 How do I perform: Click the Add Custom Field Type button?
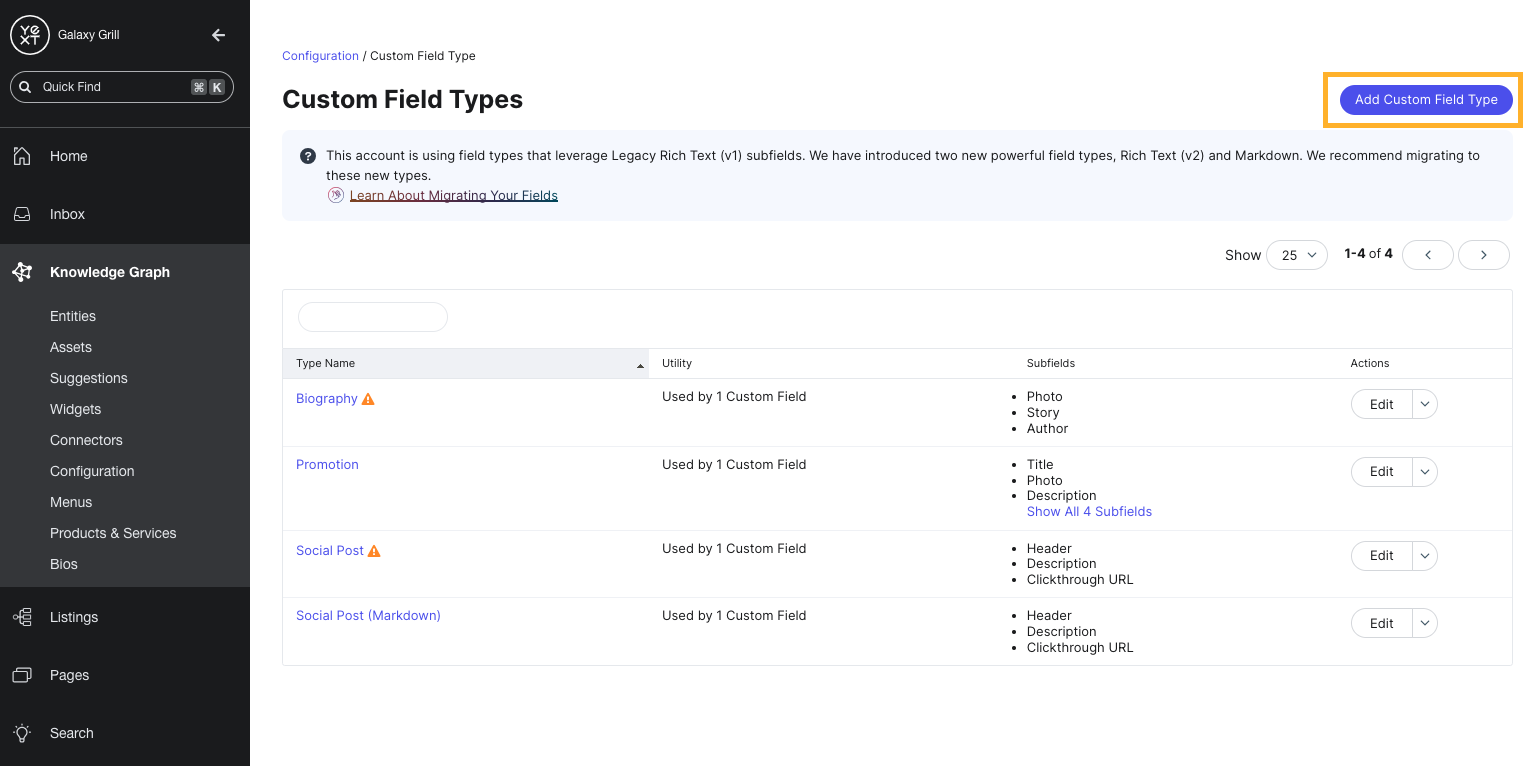(1425, 100)
